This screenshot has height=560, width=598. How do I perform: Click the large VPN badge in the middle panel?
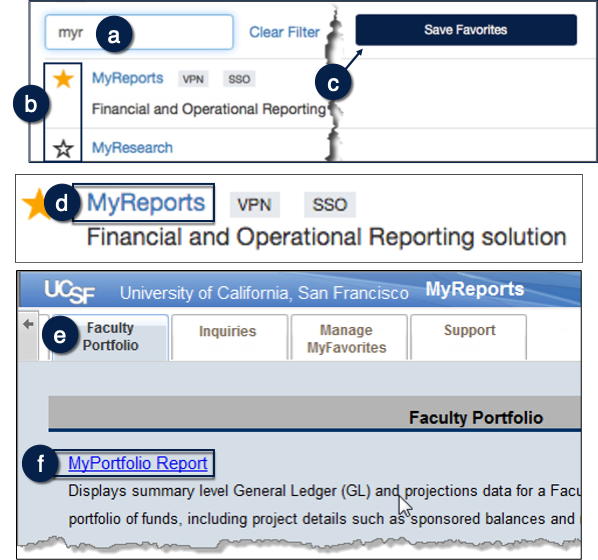[254, 205]
